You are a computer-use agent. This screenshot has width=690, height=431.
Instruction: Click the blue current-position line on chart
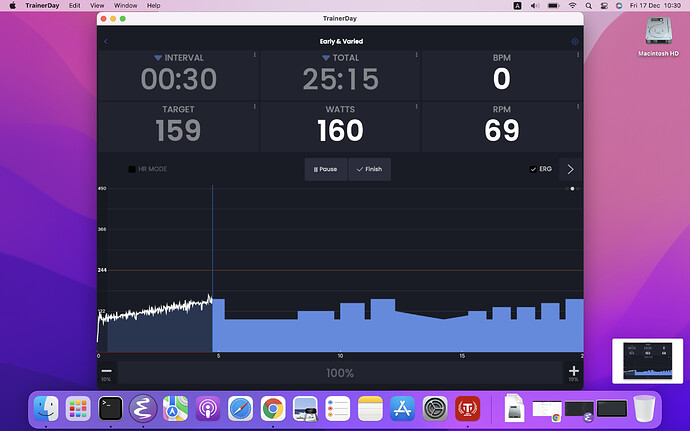coord(212,269)
